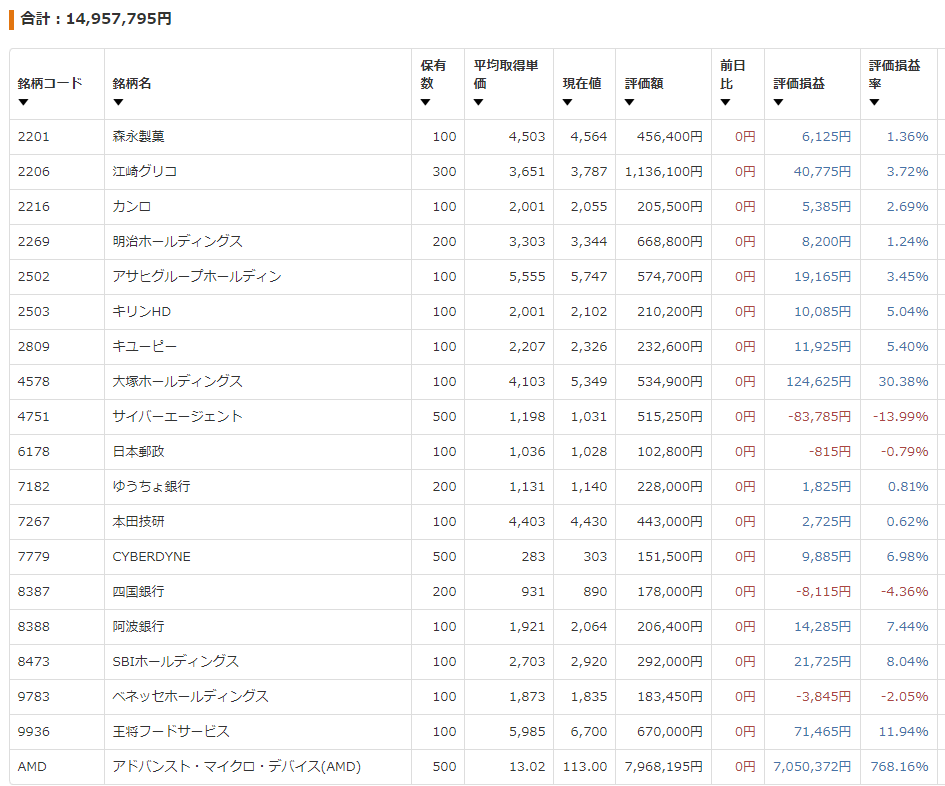The width and height of the screenshot is (945, 786).
Task: Sort by 評価損益率 using its arrow
Action: [x=874, y=102]
